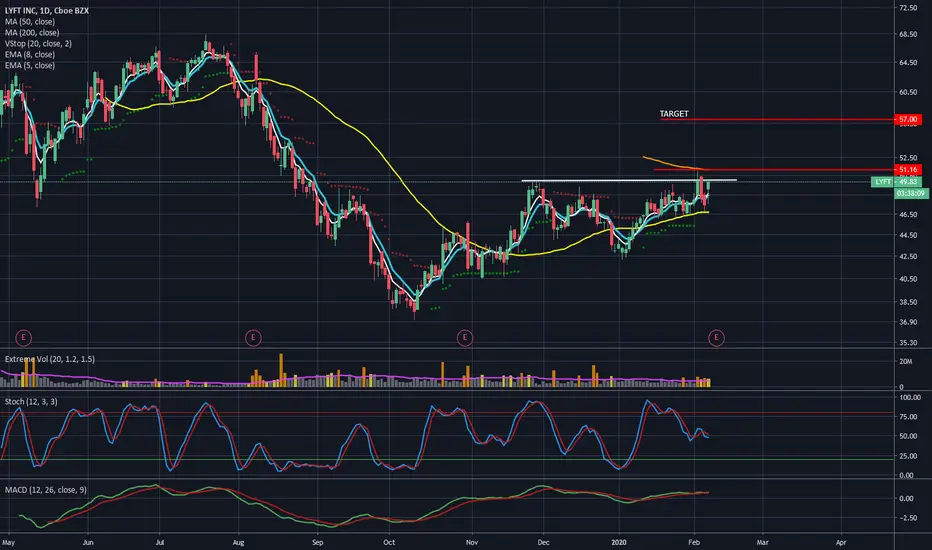Click the Sep date on time axis
This screenshot has width=932, height=550.
click(x=317, y=542)
